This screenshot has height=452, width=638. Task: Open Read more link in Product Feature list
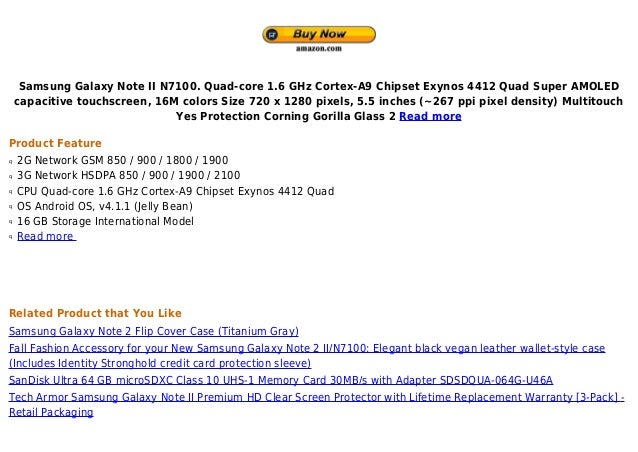46,236
